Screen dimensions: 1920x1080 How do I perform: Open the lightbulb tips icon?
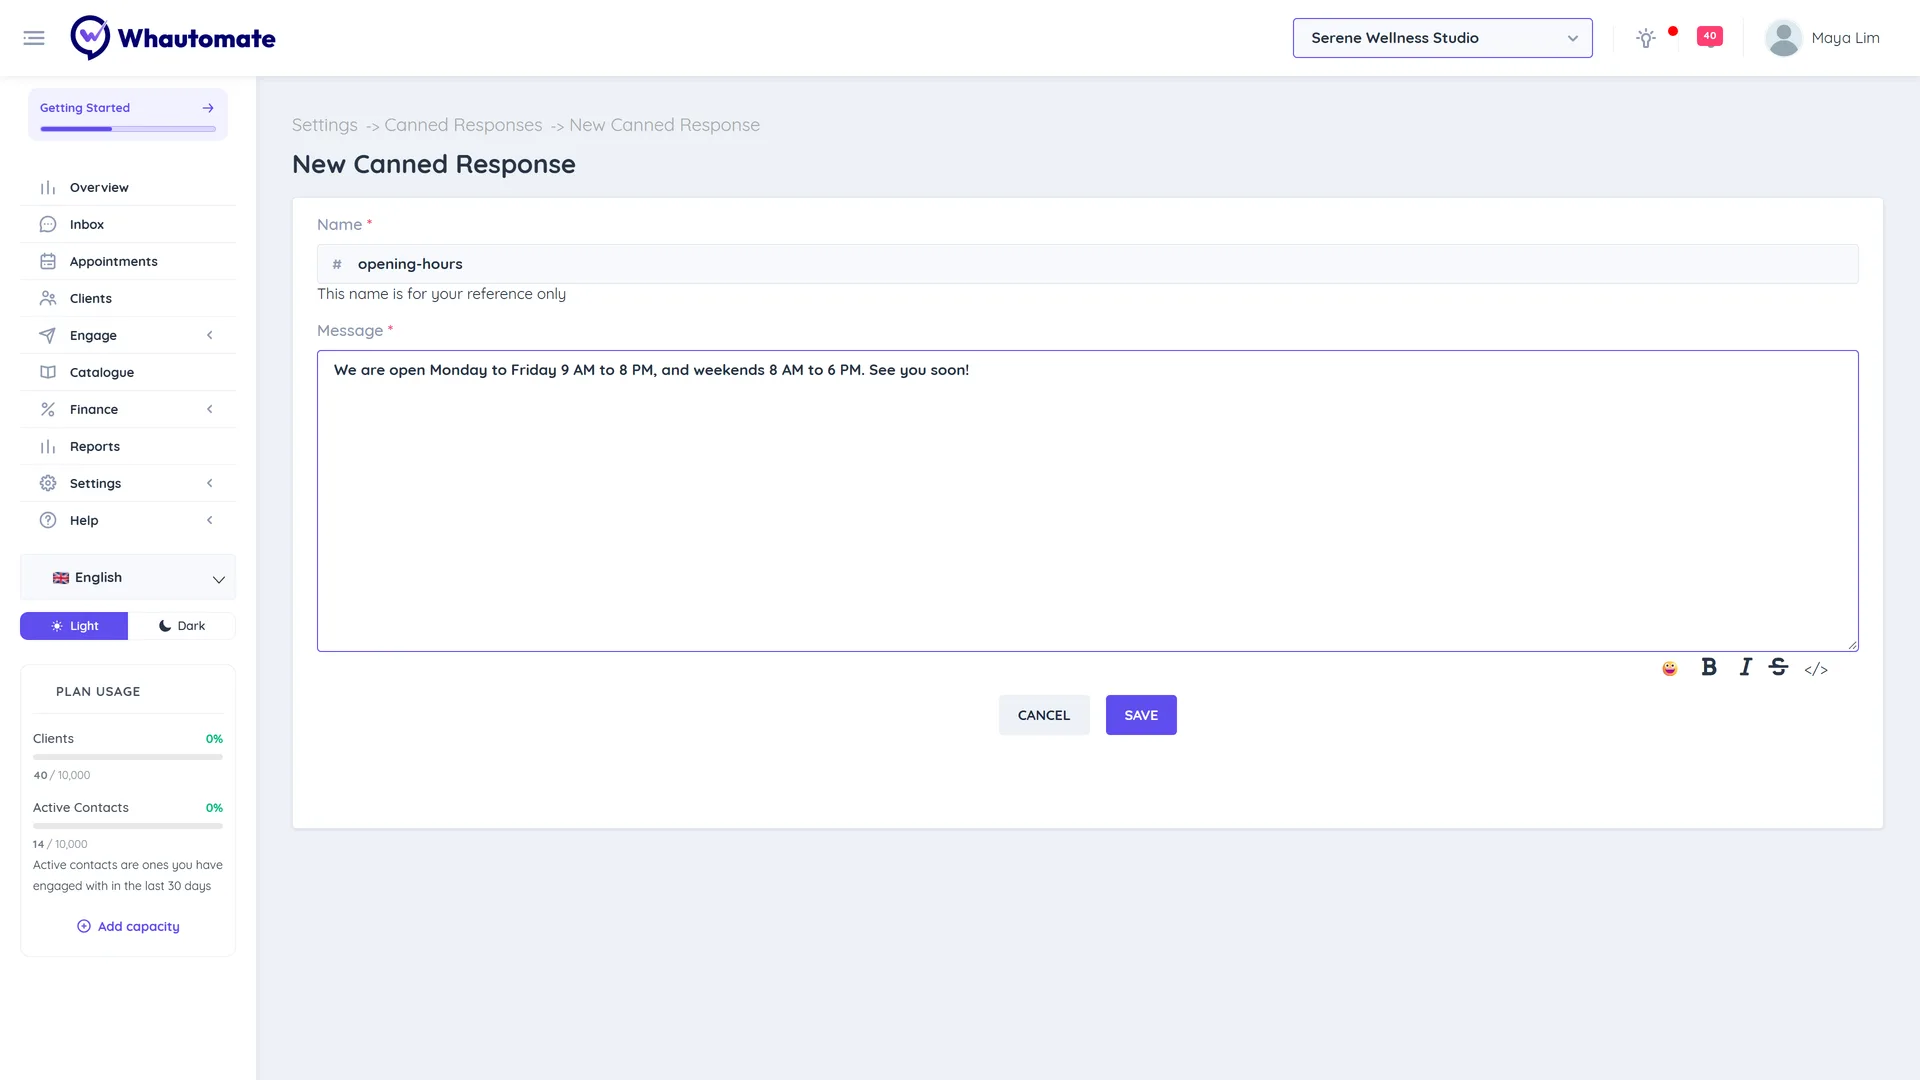tap(1645, 38)
